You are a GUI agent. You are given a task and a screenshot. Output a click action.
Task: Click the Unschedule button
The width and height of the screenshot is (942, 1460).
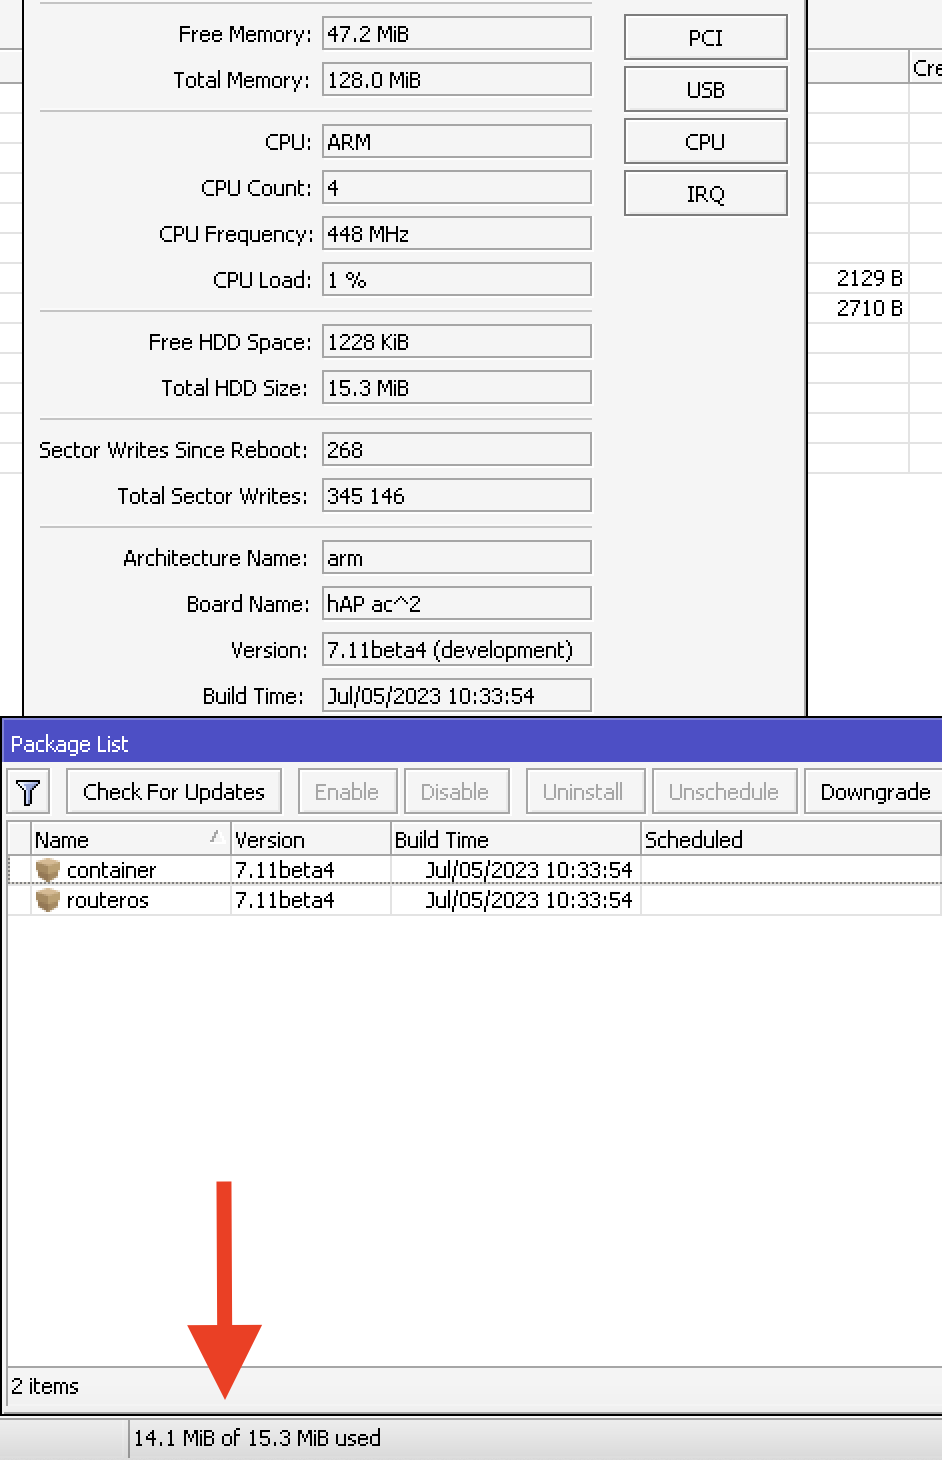[x=724, y=792]
